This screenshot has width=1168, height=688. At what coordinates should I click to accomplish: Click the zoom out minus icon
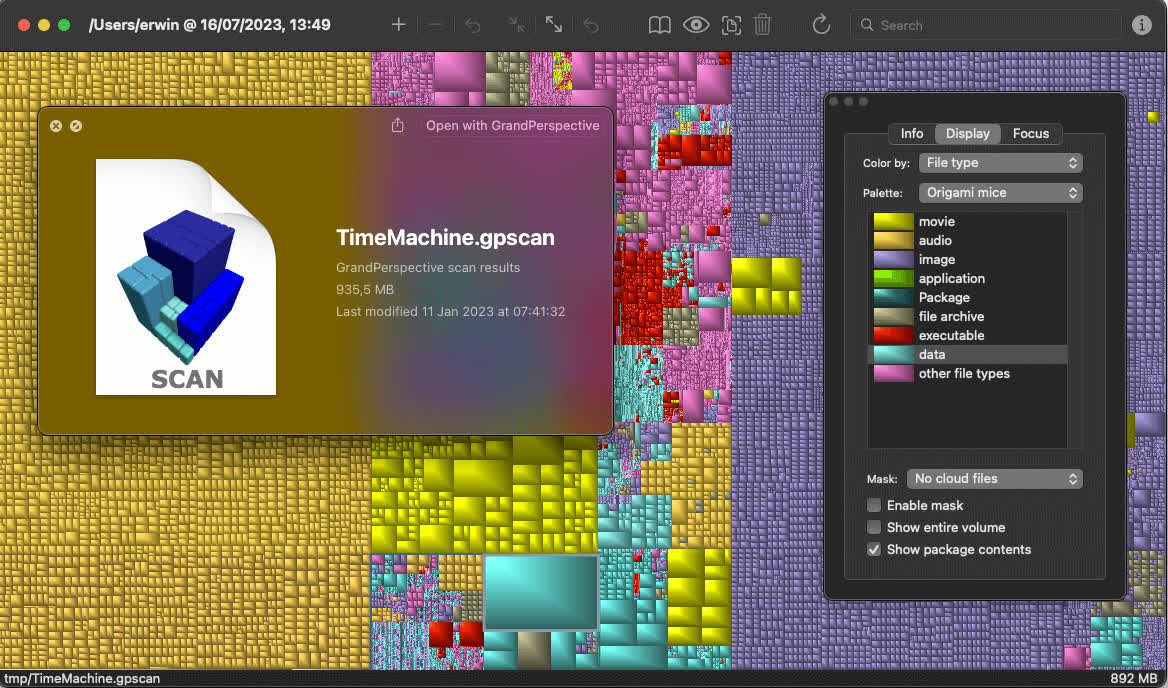(x=436, y=25)
